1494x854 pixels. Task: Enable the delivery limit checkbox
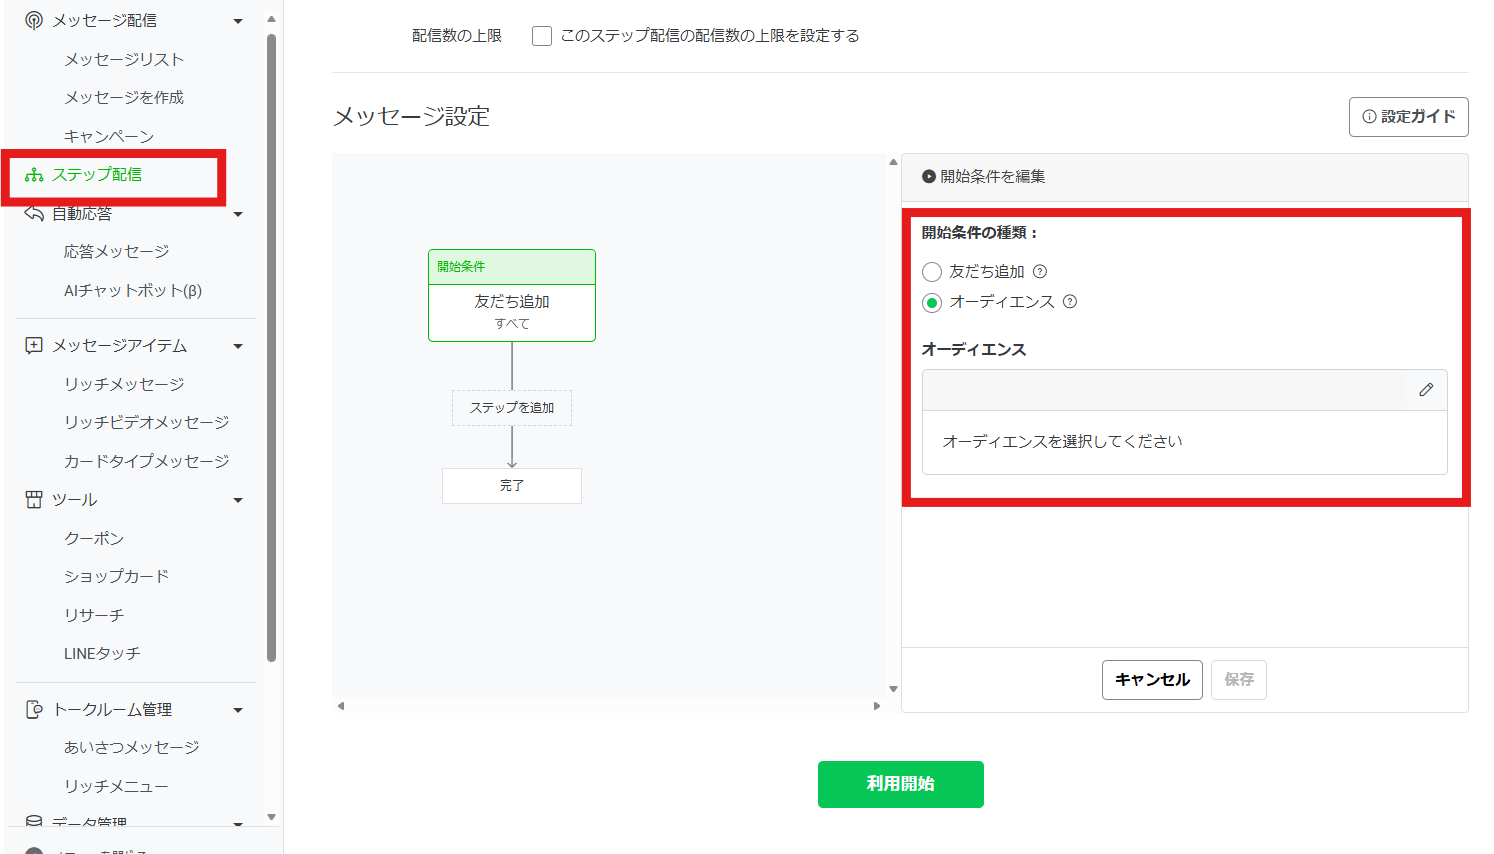tap(542, 36)
